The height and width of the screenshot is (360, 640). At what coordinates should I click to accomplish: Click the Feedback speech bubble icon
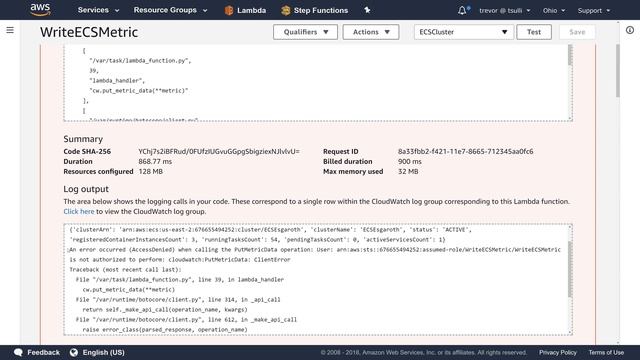click(x=18, y=352)
